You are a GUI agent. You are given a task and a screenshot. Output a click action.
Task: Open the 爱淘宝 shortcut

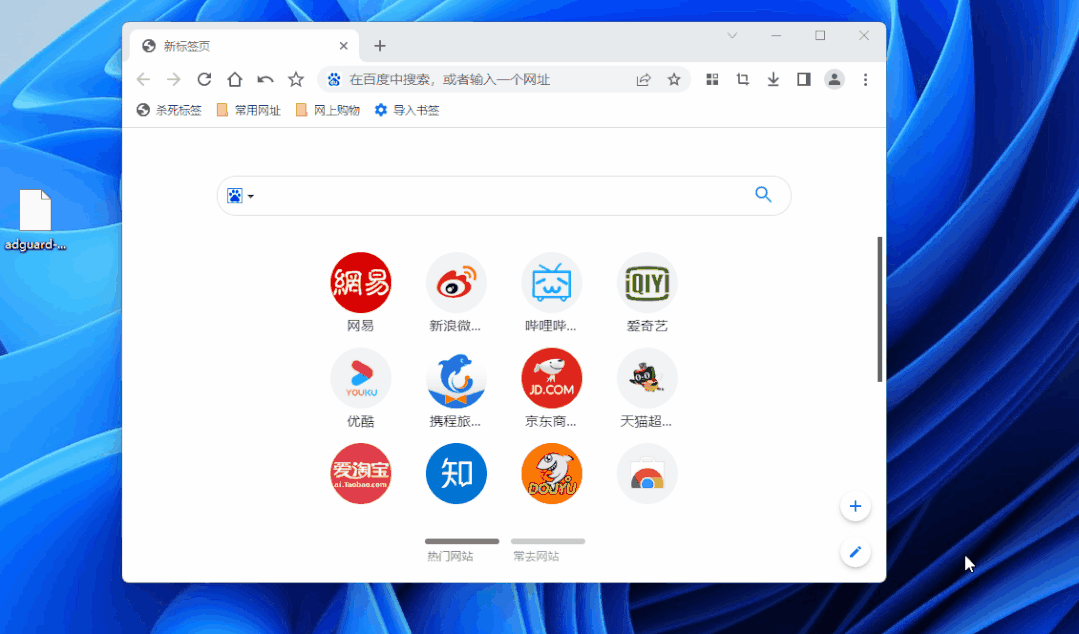(361, 474)
